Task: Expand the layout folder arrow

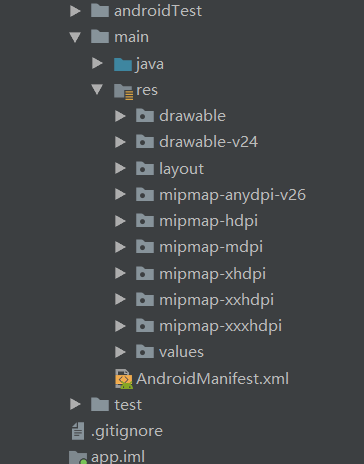Action: [x=120, y=168]
